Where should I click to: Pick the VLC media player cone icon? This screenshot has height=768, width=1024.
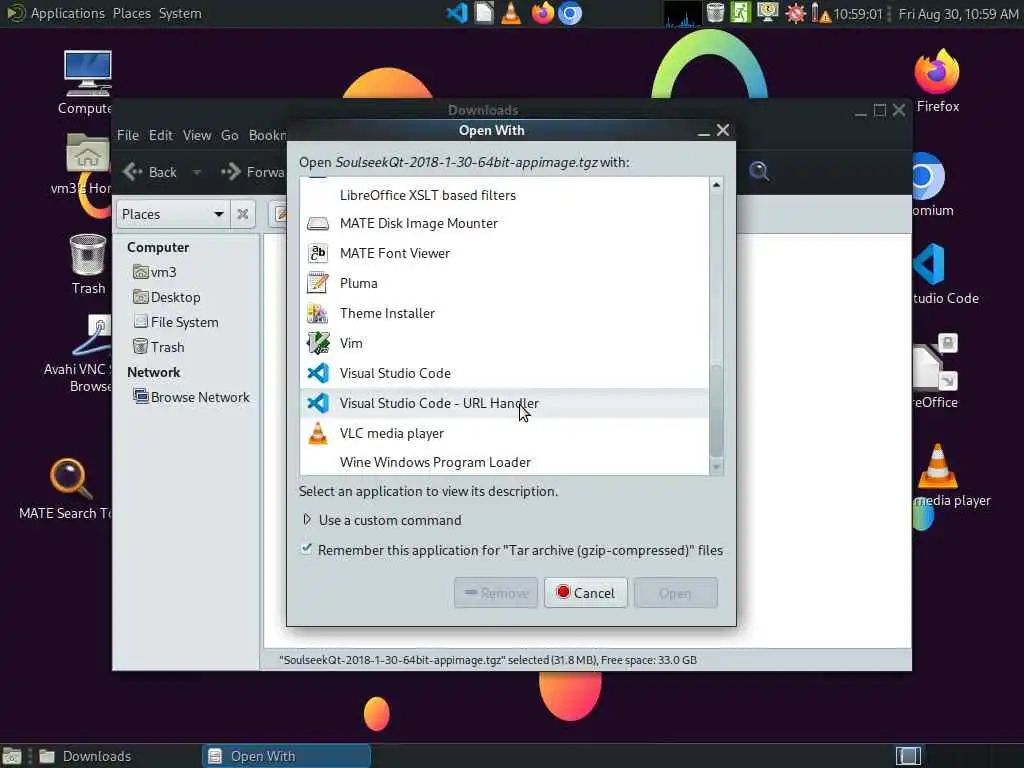click(x=318, y=434)
